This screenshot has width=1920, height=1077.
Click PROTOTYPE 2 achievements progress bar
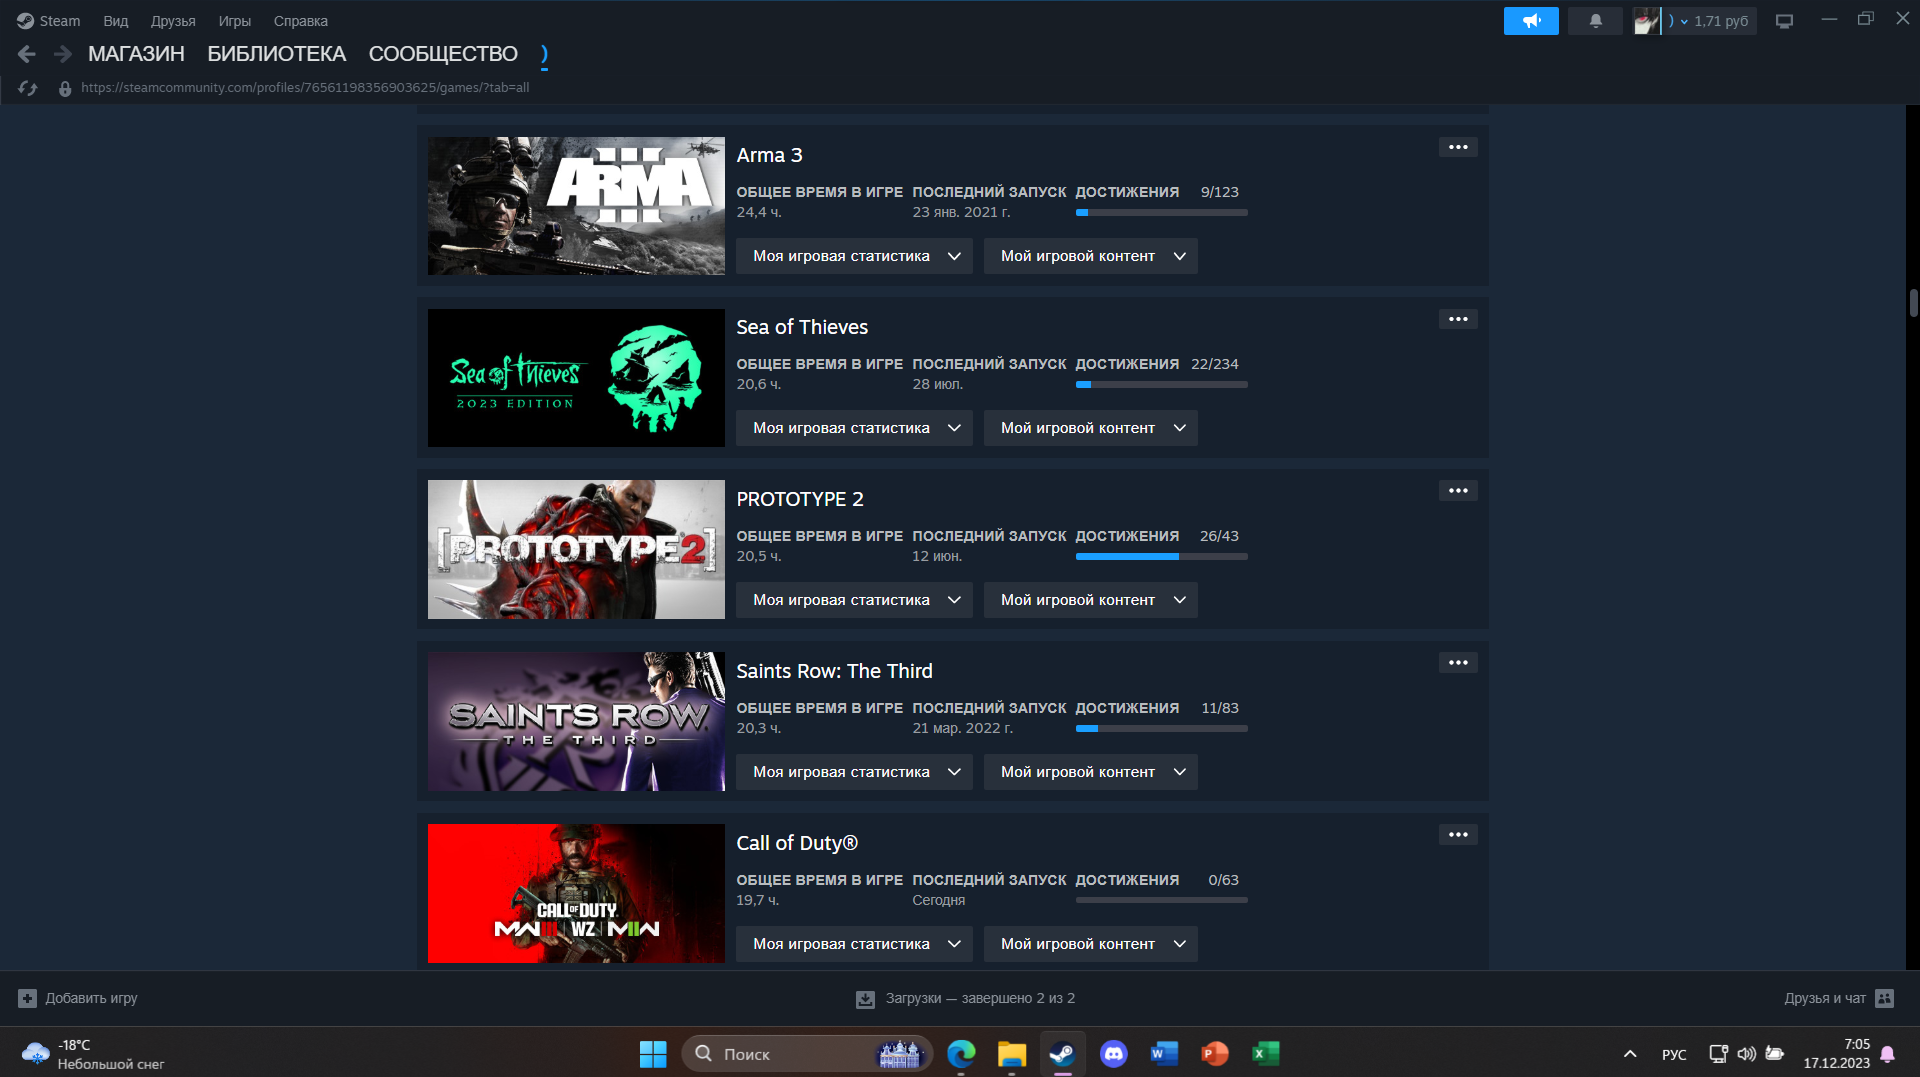(x=1161, y=556)
